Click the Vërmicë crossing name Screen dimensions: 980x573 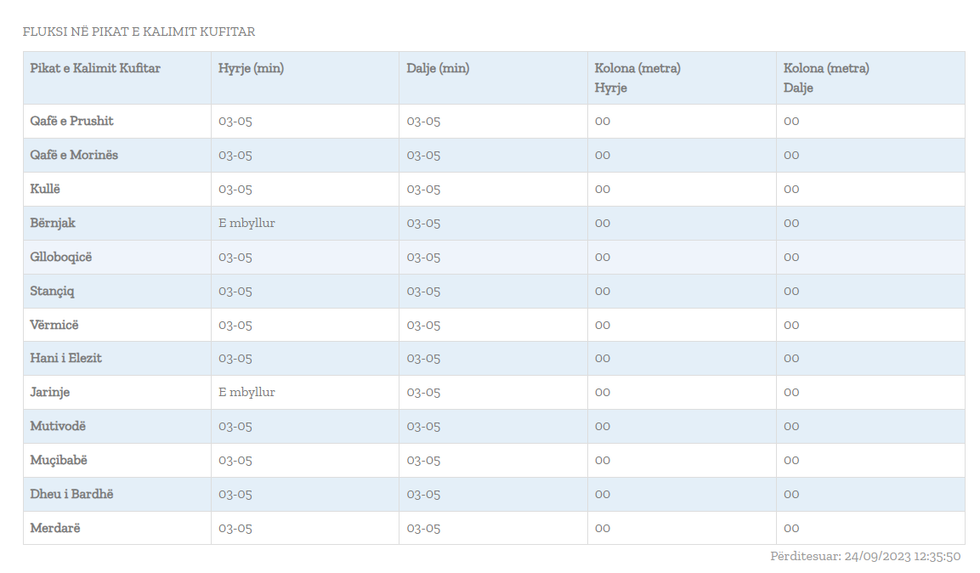(54, 325)
